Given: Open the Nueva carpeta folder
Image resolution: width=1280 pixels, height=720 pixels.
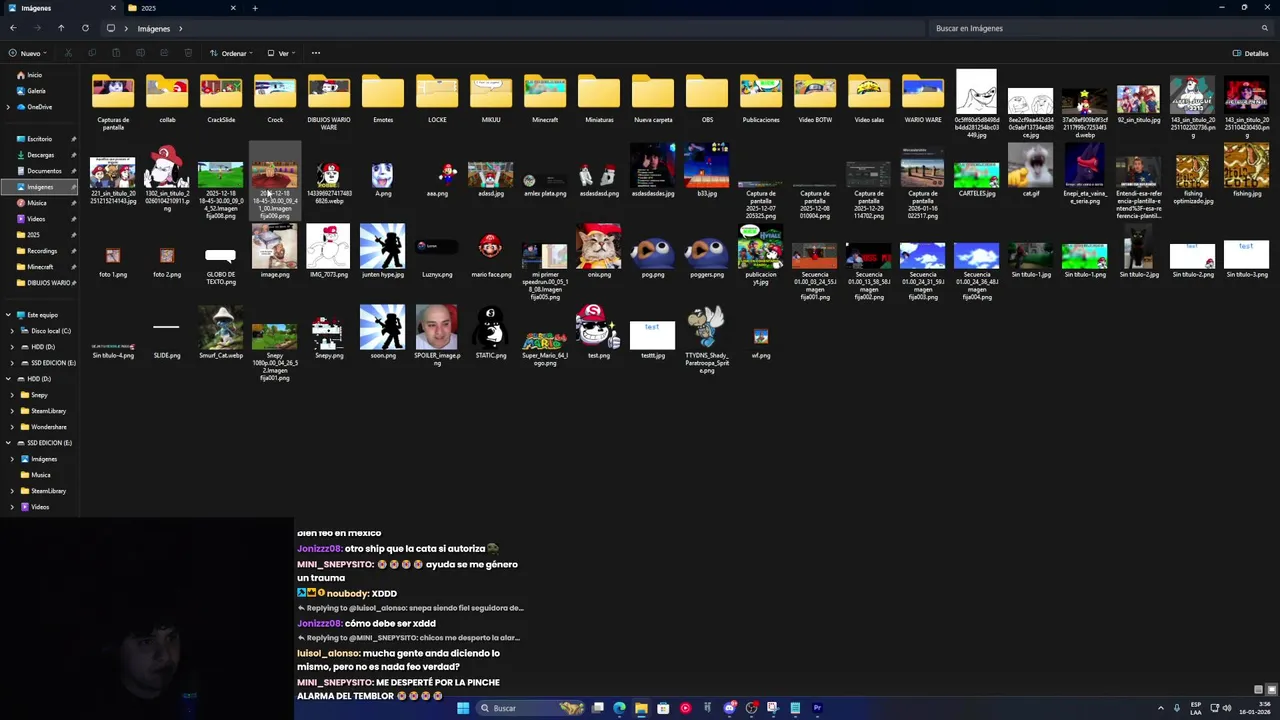Looking at the screenshot, I should pyautogui.click(x=653, y=98).
